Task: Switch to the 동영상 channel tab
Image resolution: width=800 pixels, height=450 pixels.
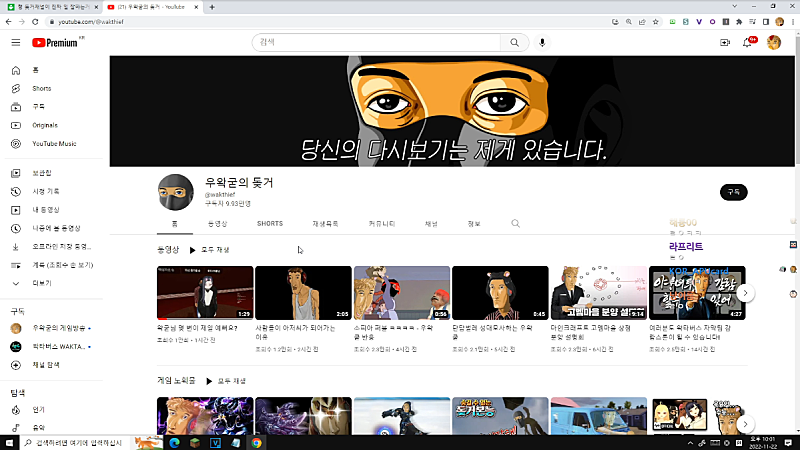Action: 217,223
